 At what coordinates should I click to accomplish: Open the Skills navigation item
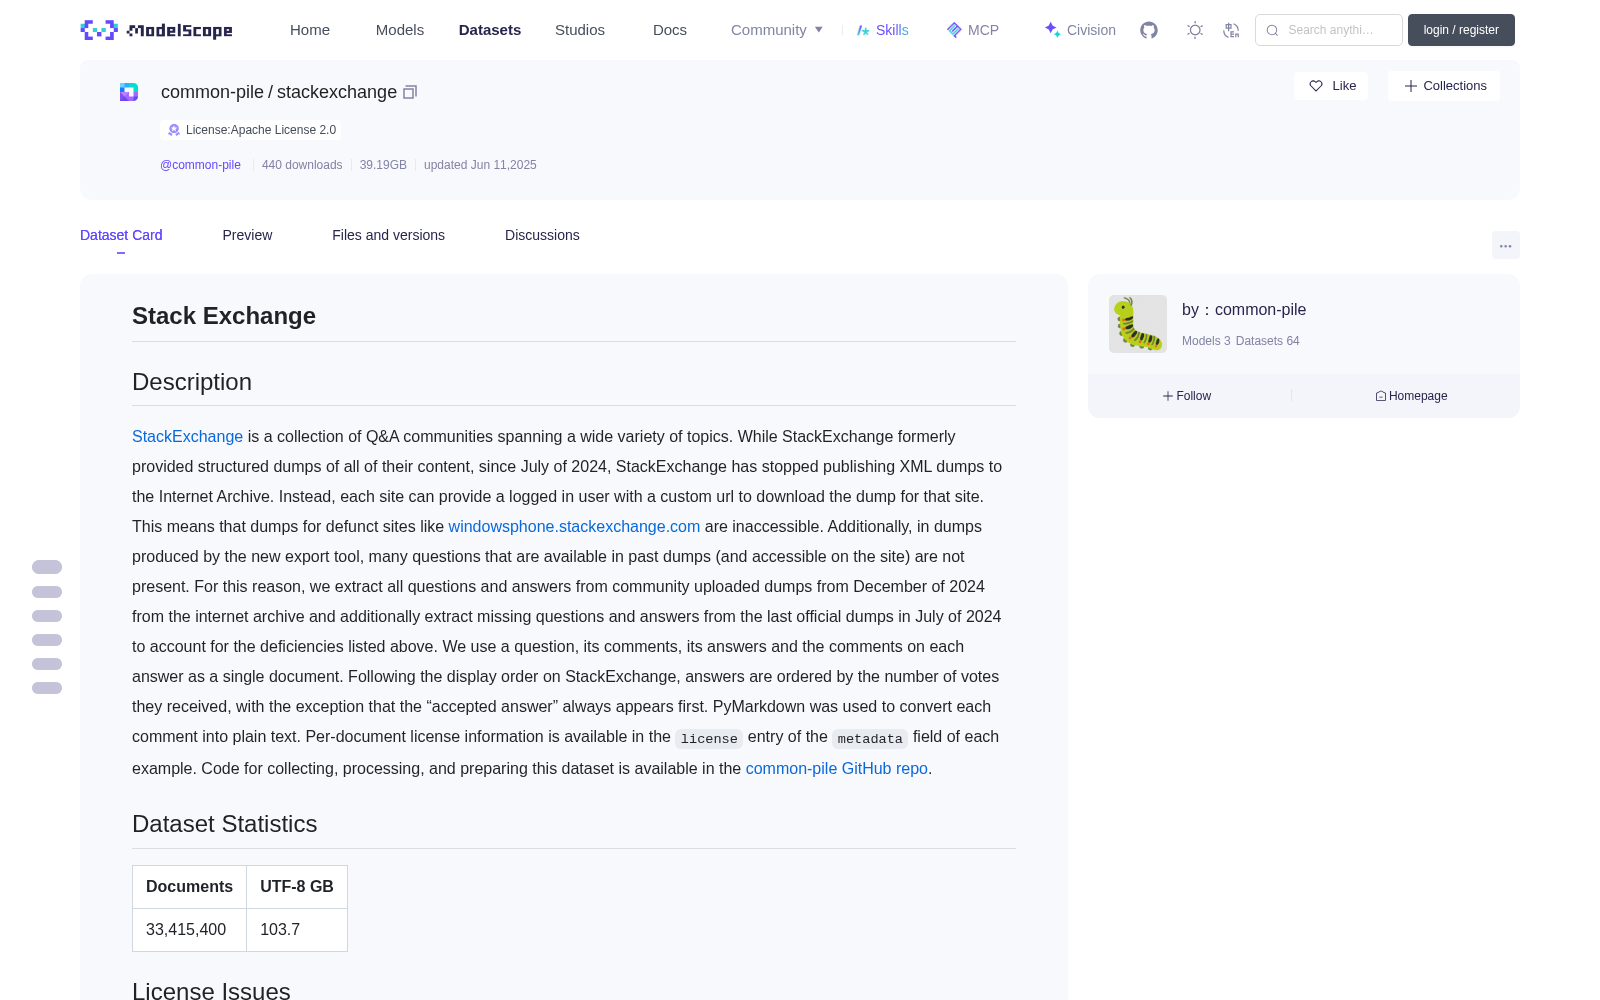click(x=882, y=30)
